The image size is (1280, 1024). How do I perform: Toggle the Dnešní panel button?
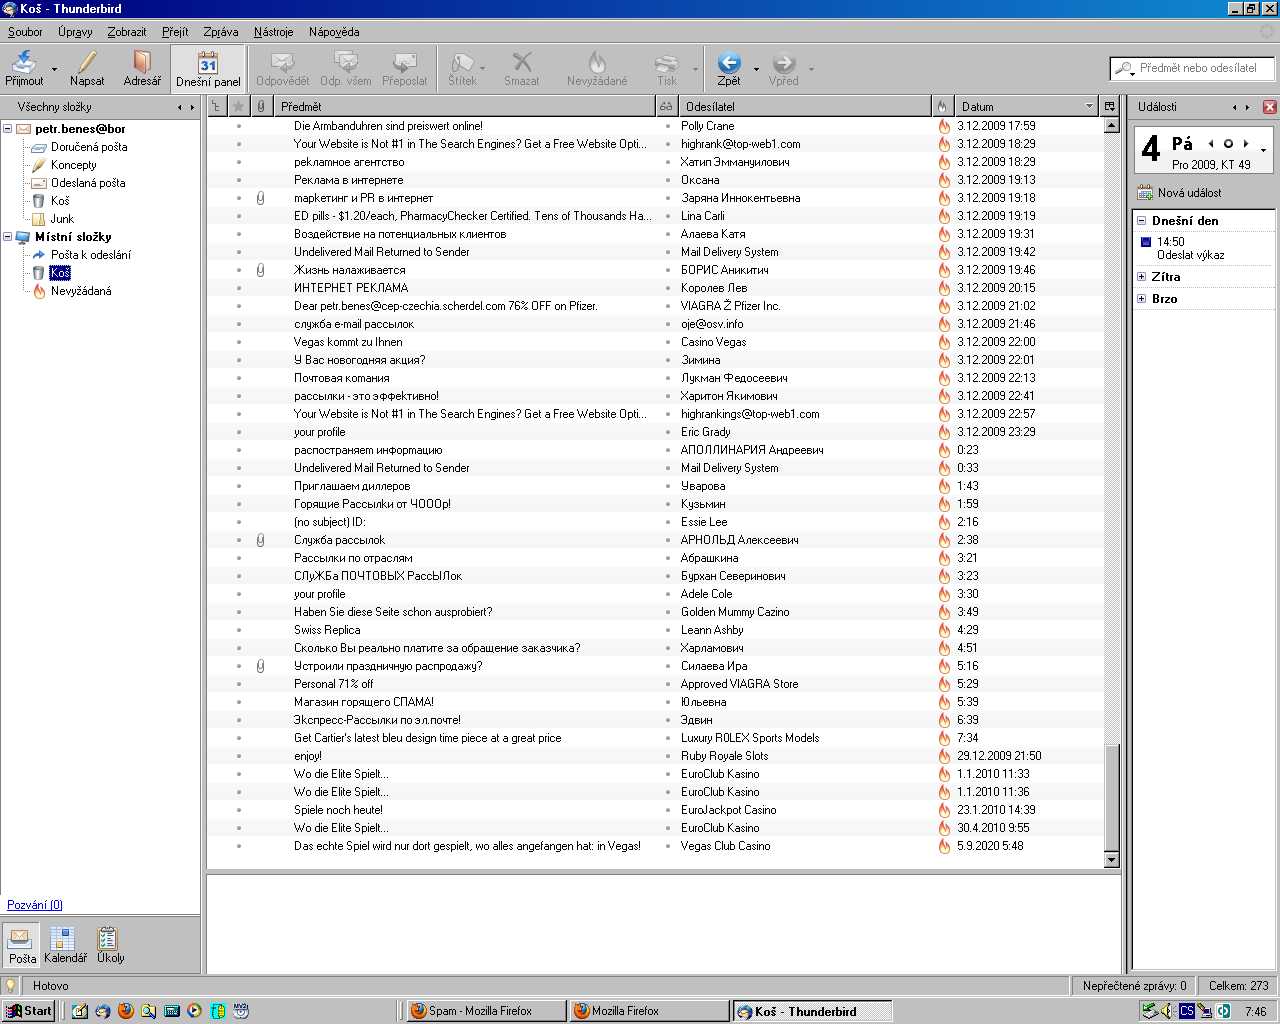point(208,69)
